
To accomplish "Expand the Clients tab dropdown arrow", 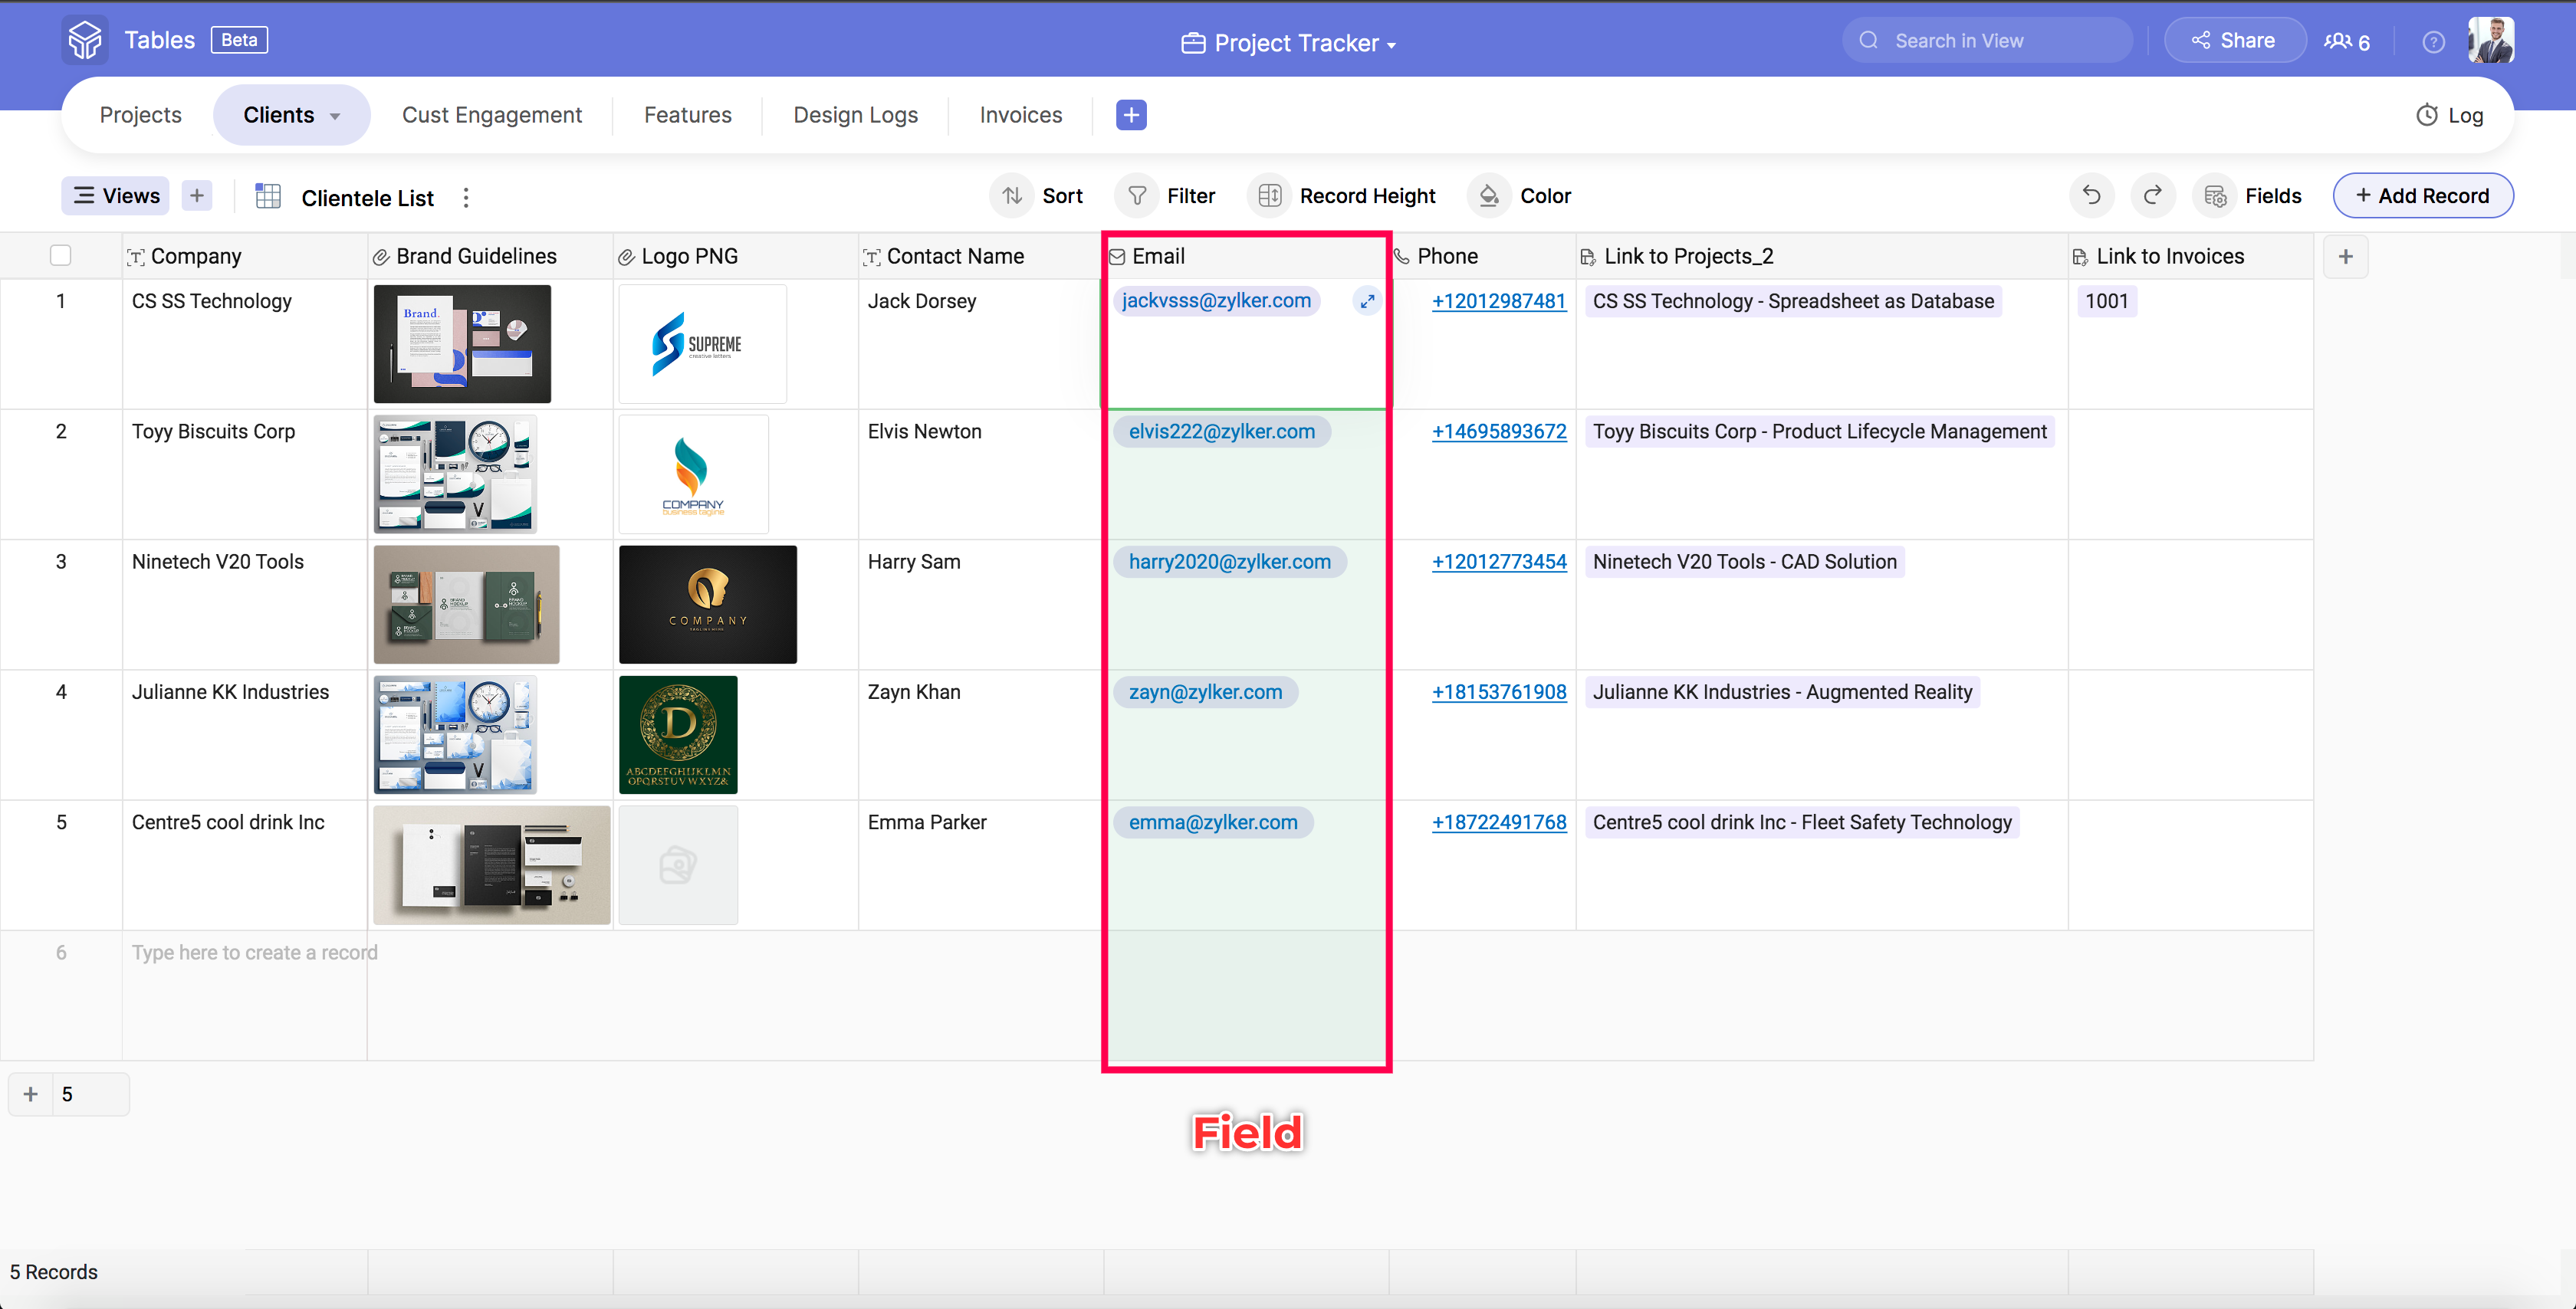I will pos(335,116).
